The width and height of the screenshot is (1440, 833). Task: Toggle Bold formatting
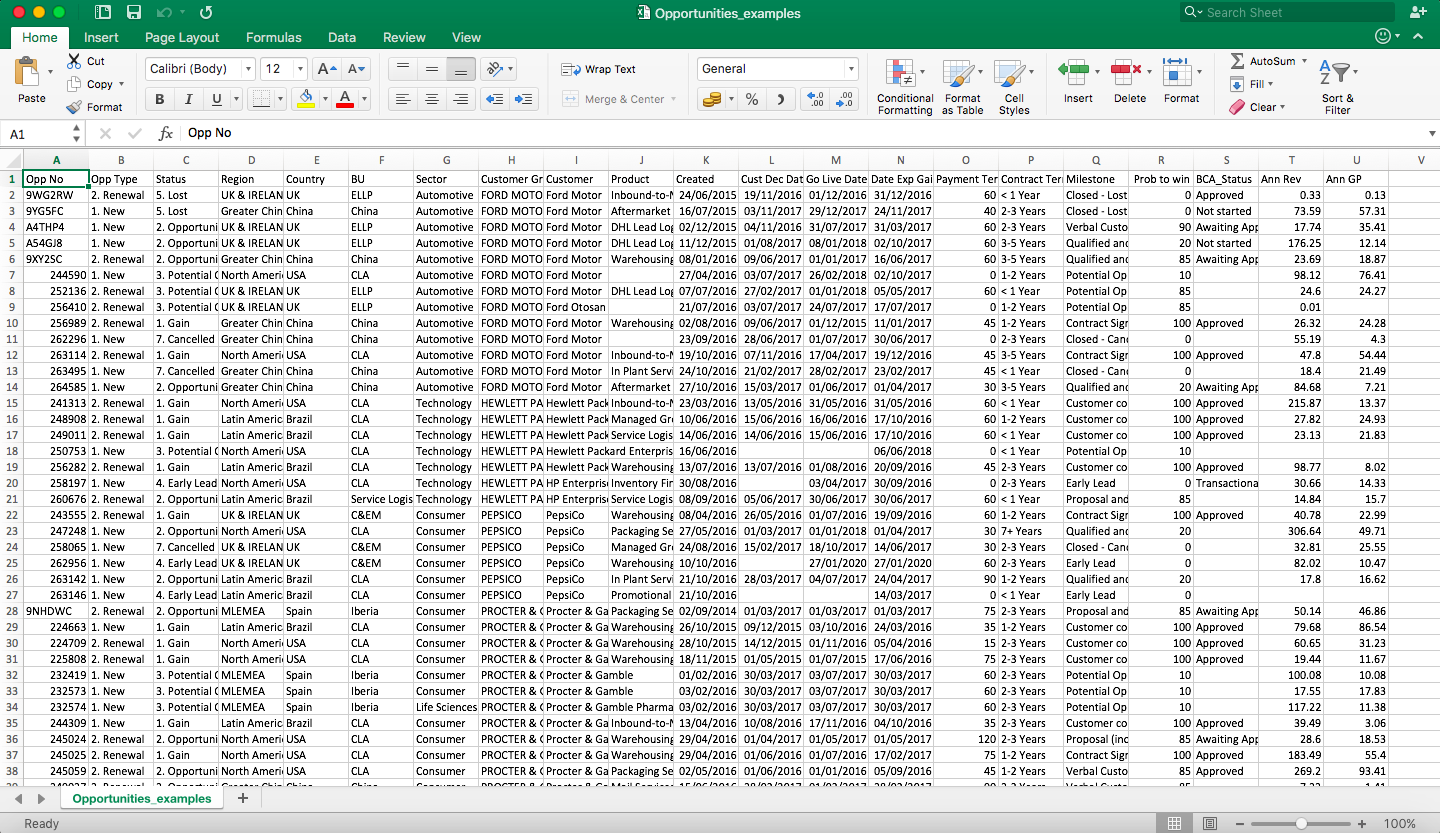click(x=159, y=99)
